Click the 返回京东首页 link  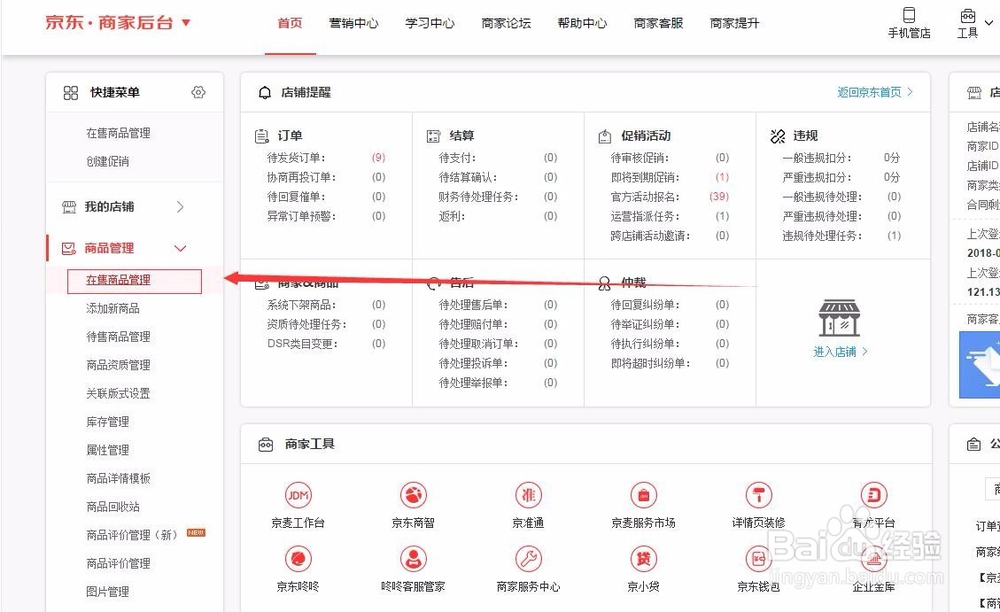pos(875,92)
